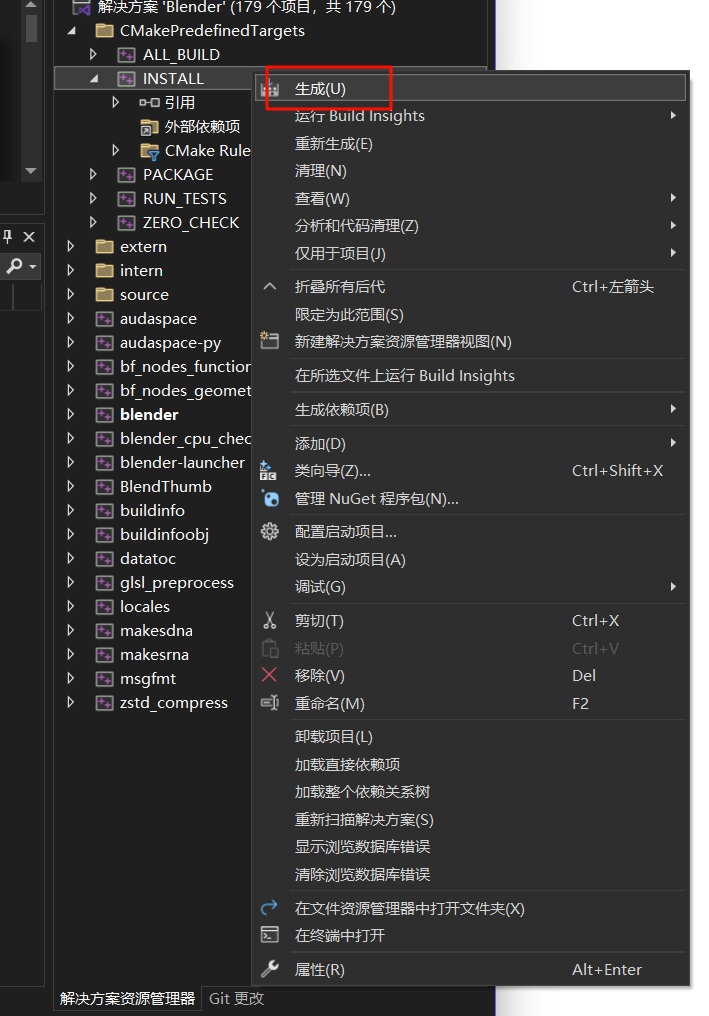Expand the RUN_TESTS project node

click(x=93, y=198)
